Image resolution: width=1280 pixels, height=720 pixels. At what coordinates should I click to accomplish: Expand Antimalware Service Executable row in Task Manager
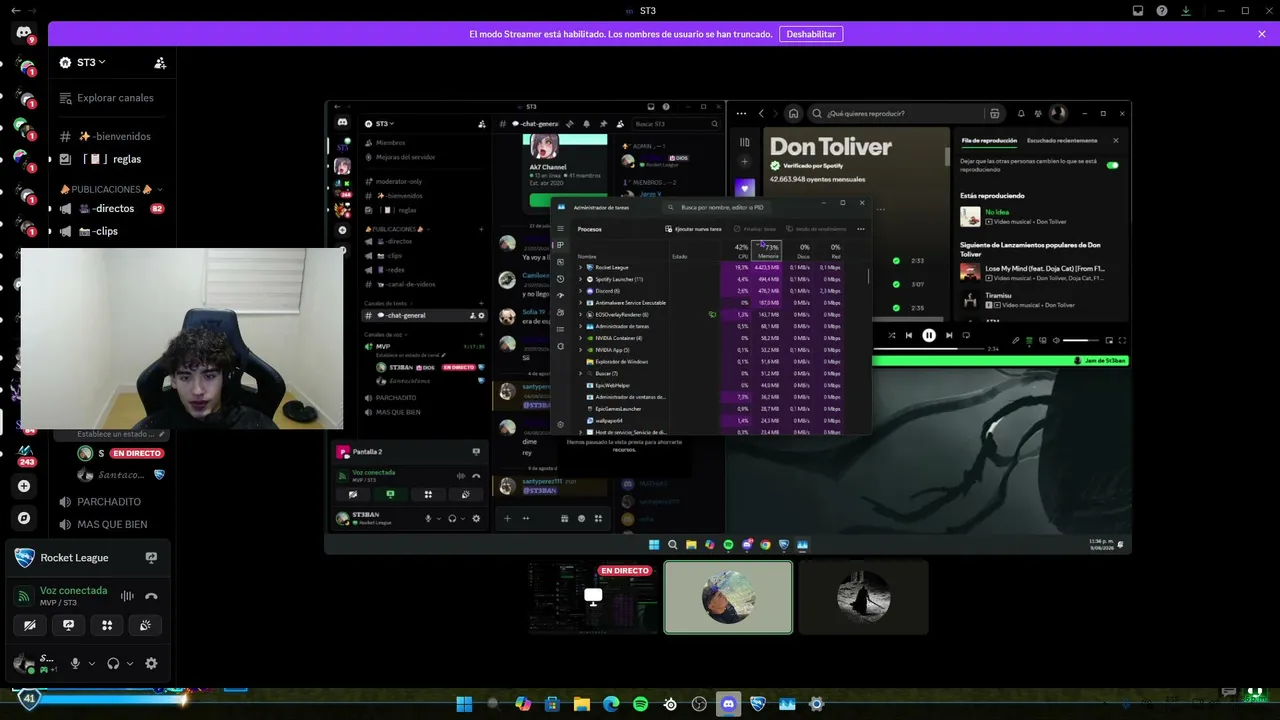tap(580, 303)
